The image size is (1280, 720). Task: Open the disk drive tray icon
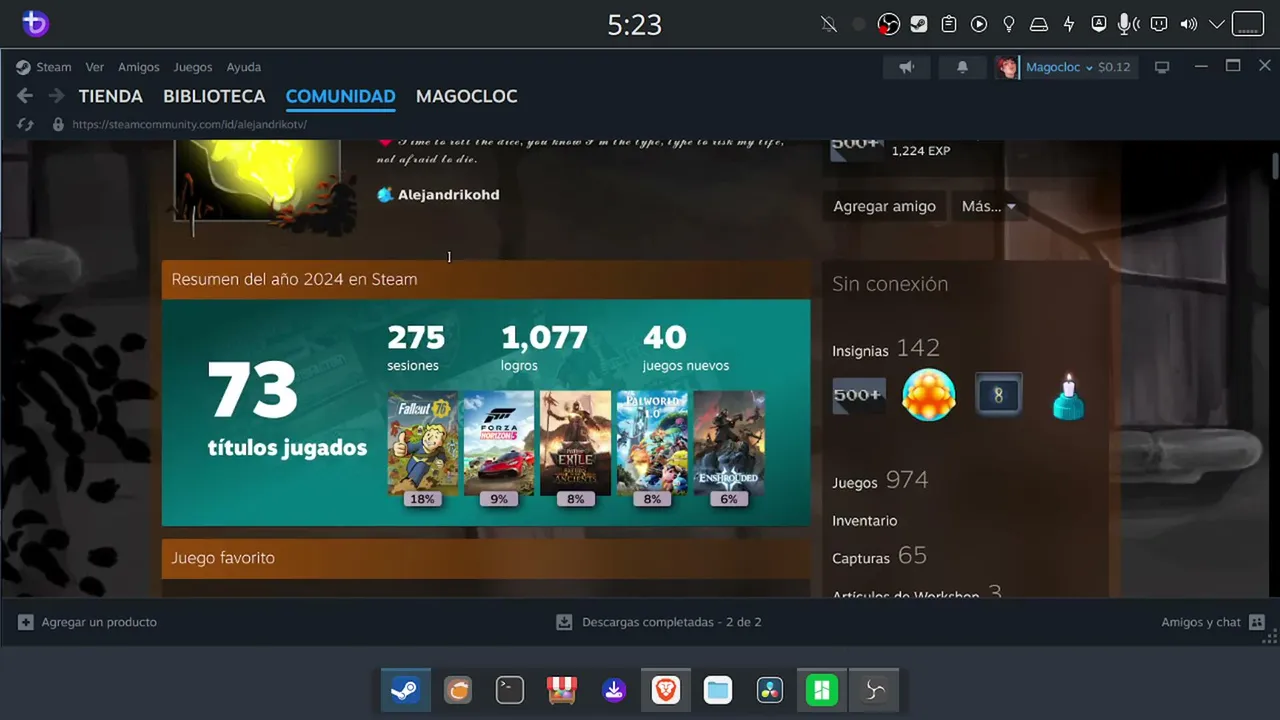[1039, 24]
